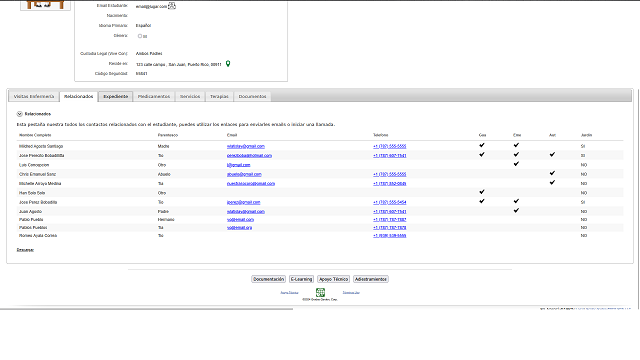Select the Romeo Ayala Correa name cell

38,236
